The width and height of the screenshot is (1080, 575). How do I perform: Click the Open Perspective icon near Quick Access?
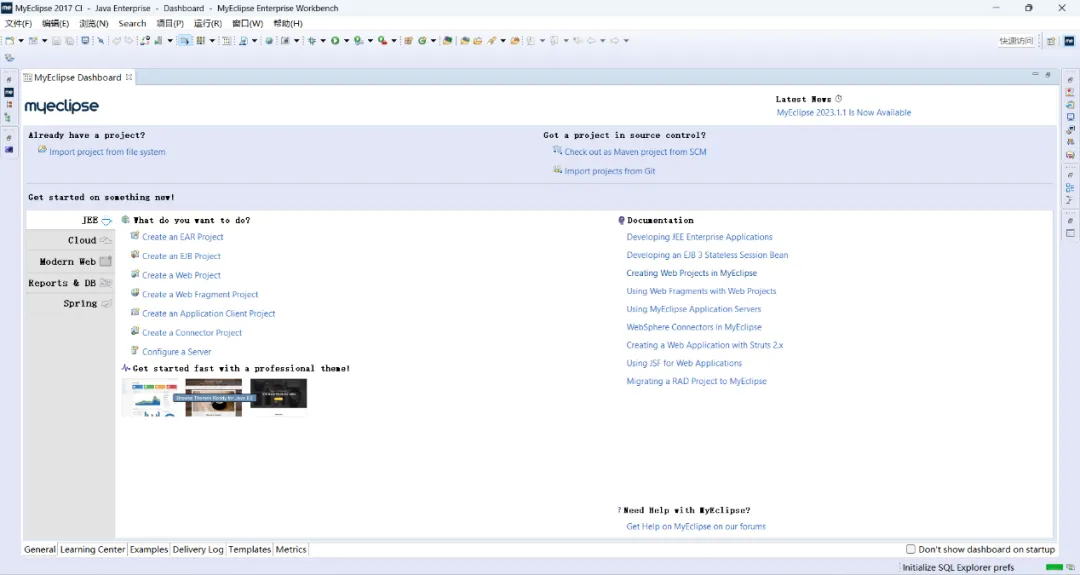pyautogui.click(x=1051, y=41)
